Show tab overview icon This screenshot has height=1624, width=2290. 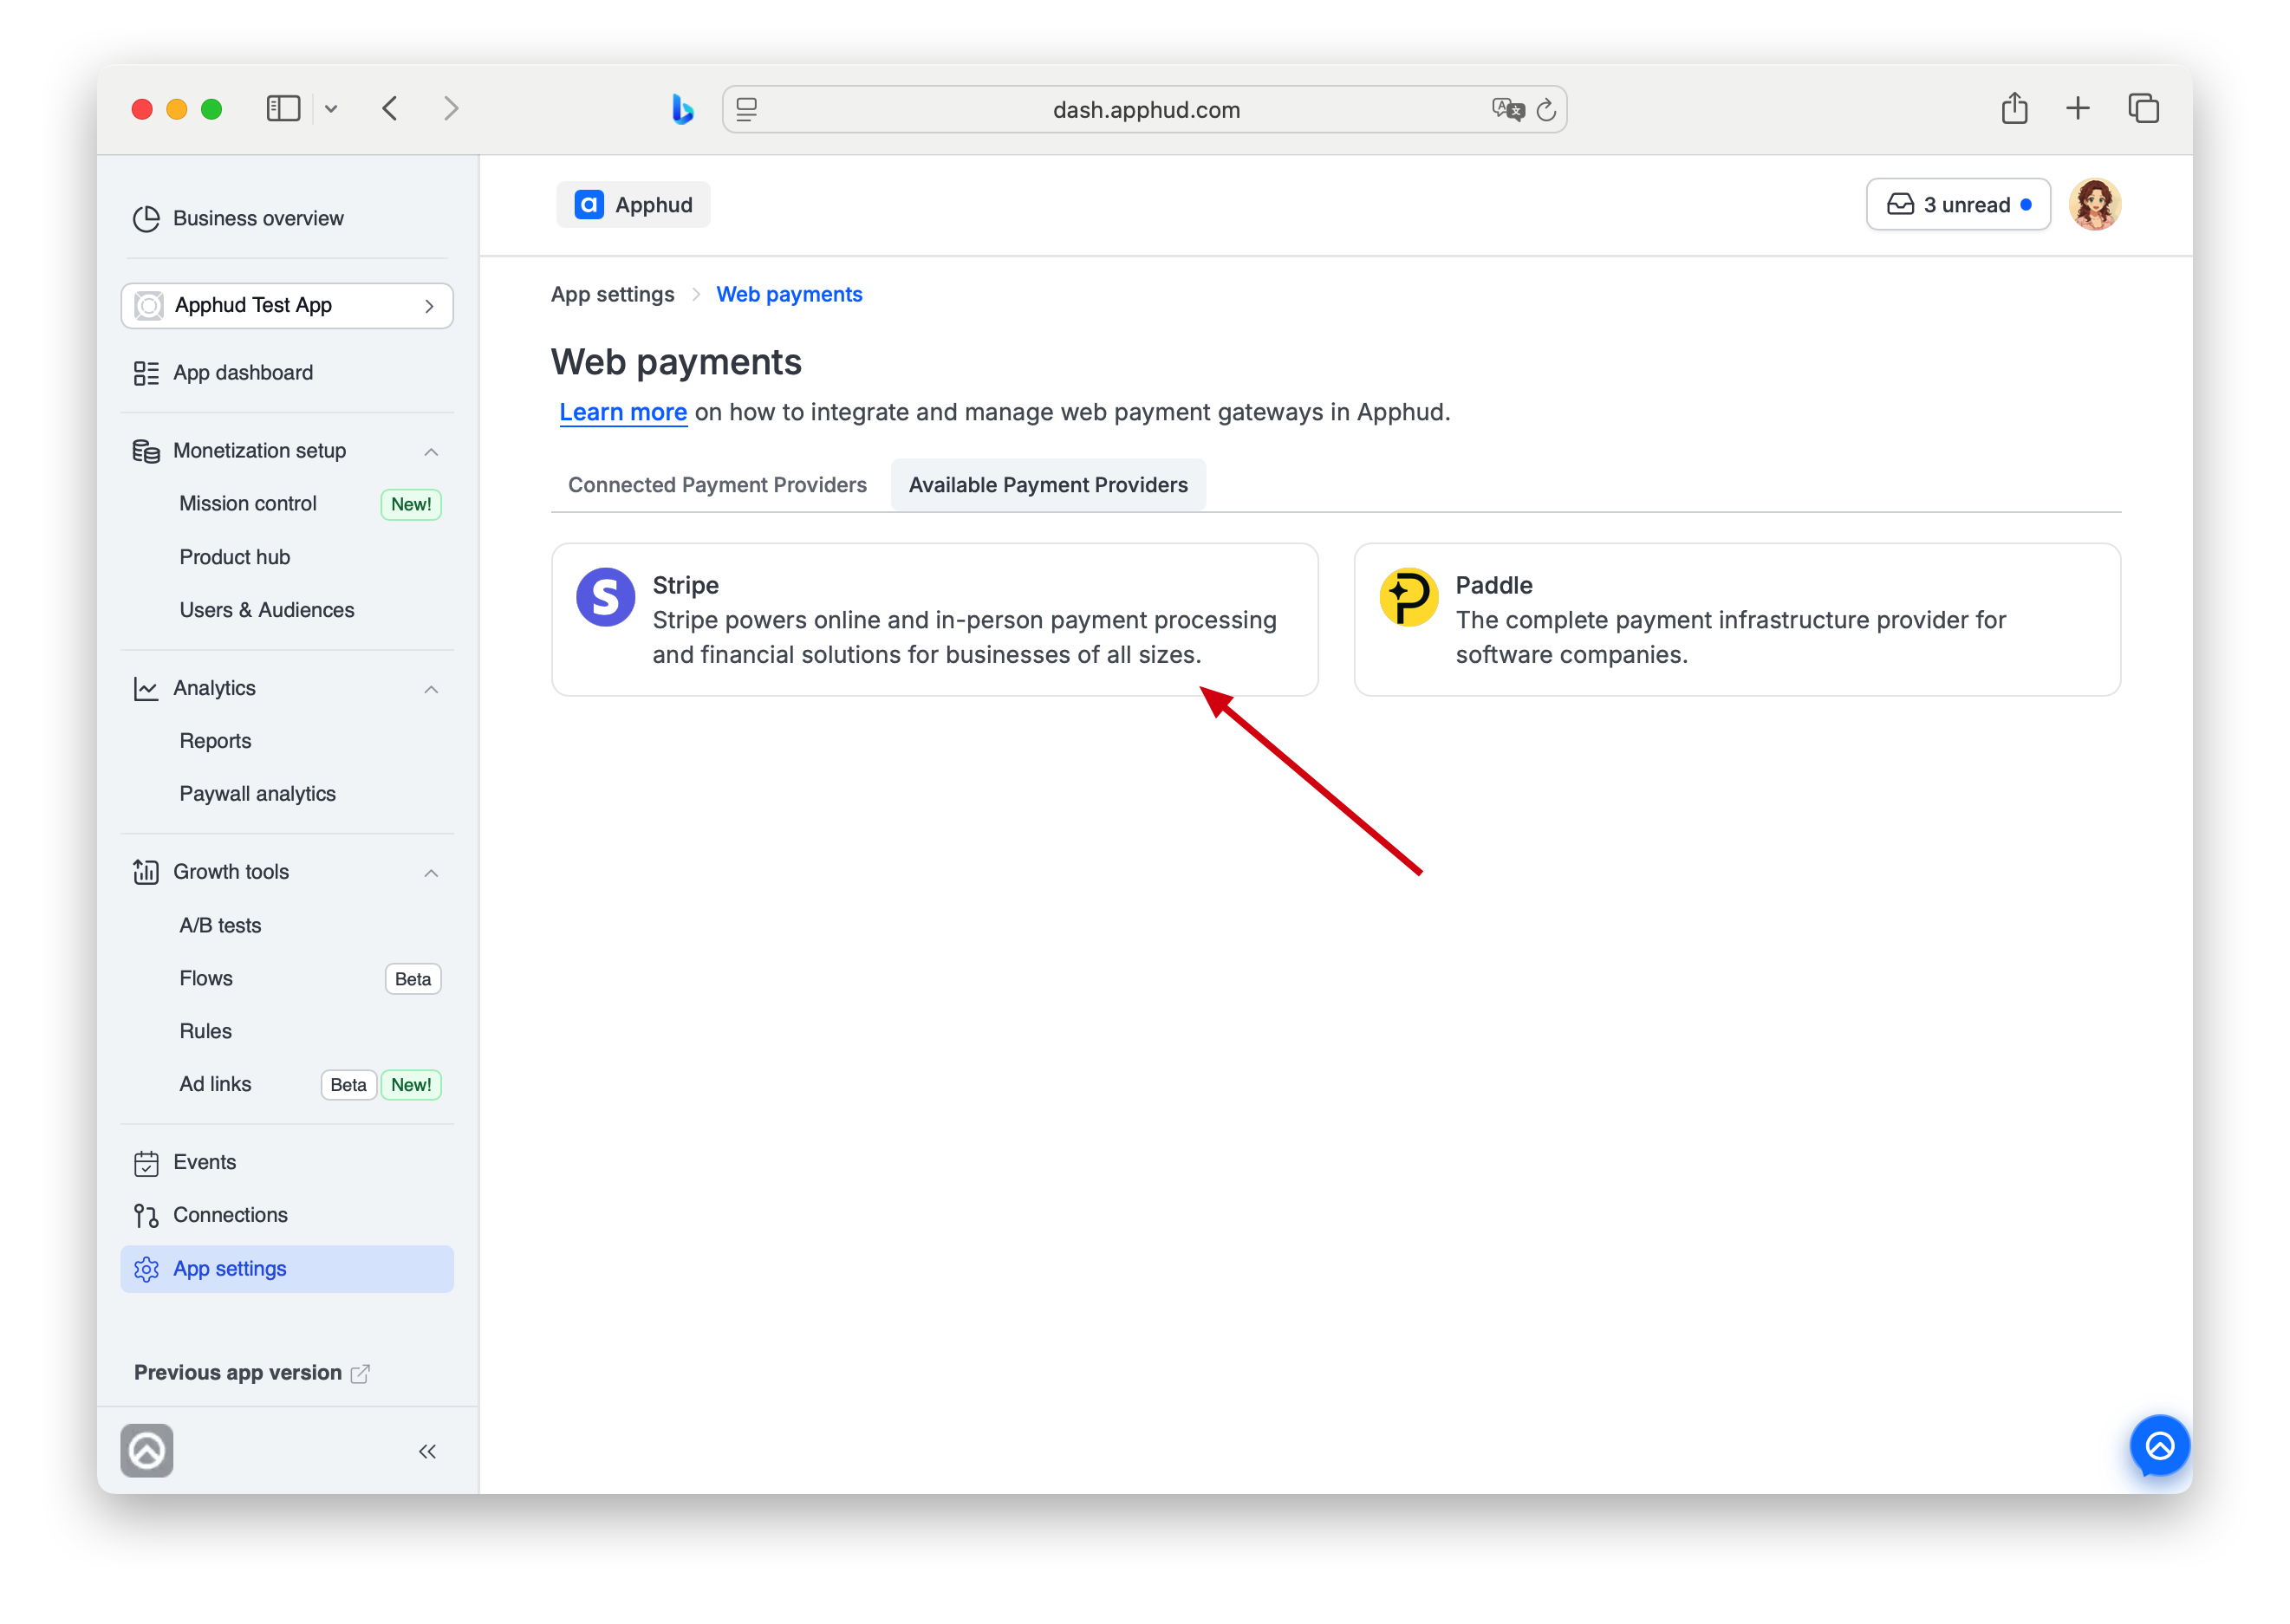point(2143,108)
